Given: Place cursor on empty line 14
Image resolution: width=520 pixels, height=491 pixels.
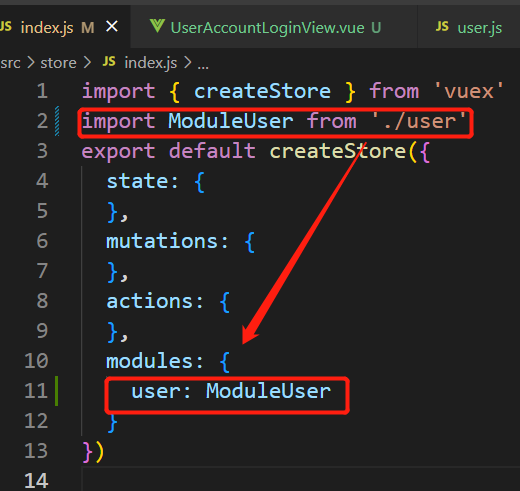Looking at the screenshot, I should click(300, 480).
